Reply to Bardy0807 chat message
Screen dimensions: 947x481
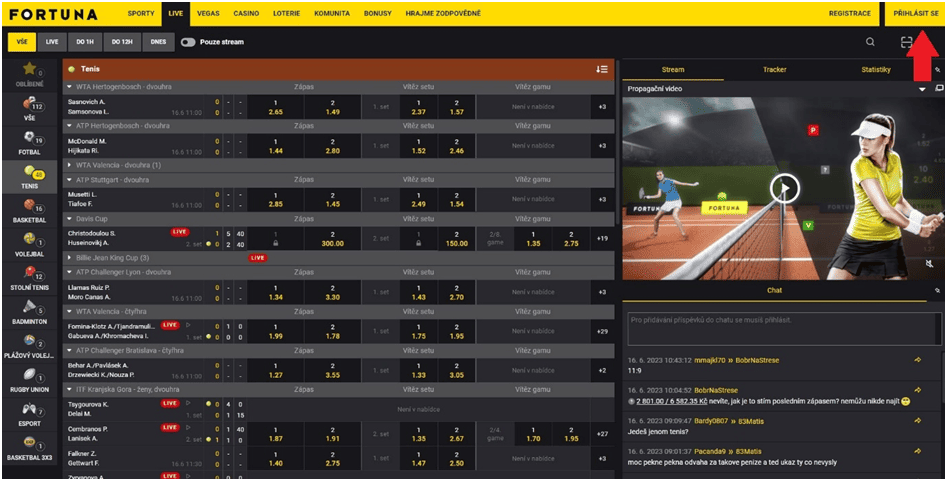point(917,421)
